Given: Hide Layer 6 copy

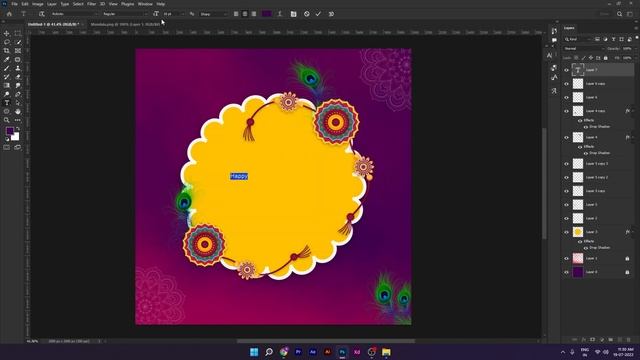Looking at the screenshot, I should 566,84.
